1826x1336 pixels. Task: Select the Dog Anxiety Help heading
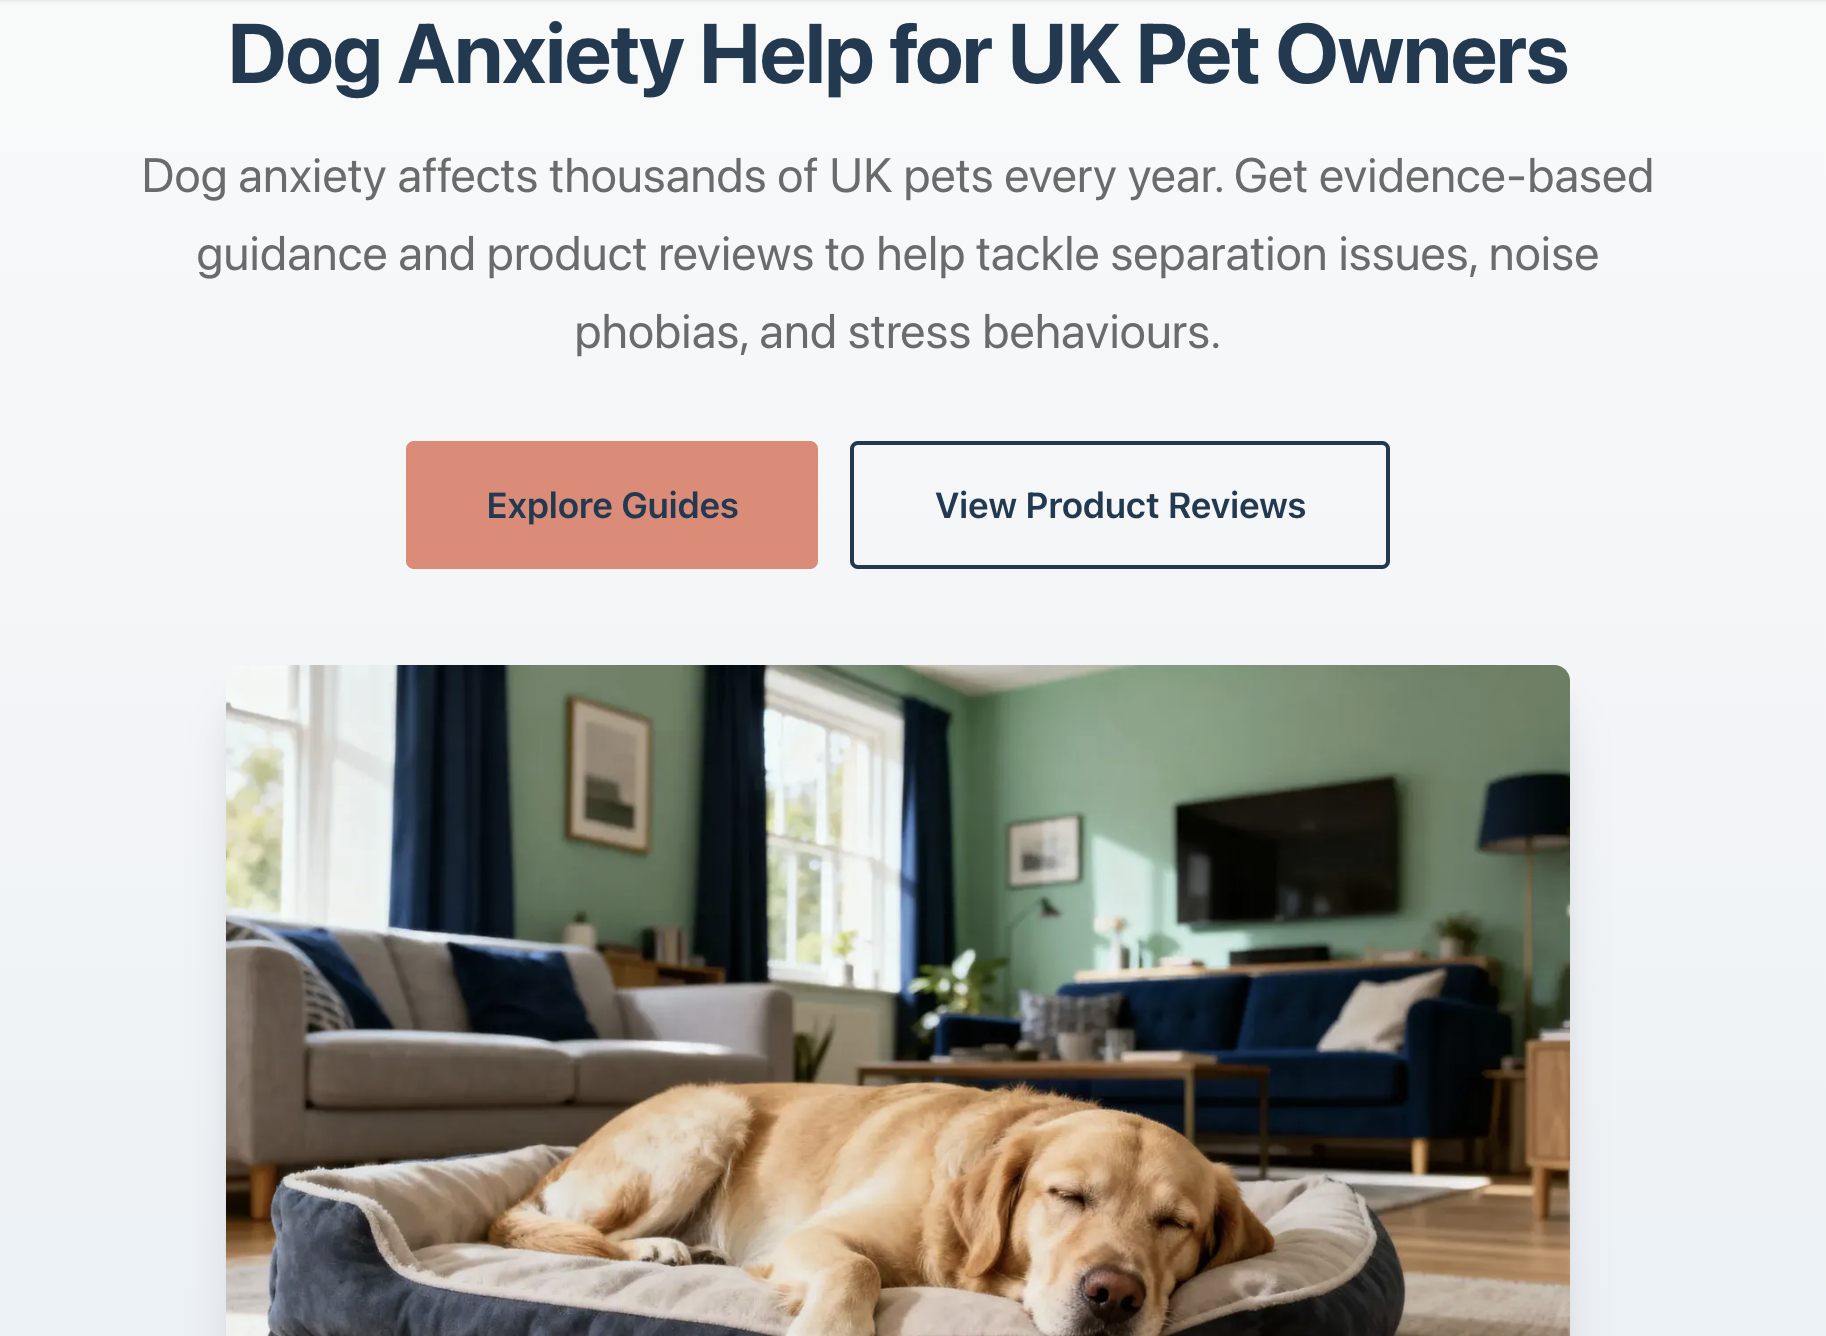898,54
